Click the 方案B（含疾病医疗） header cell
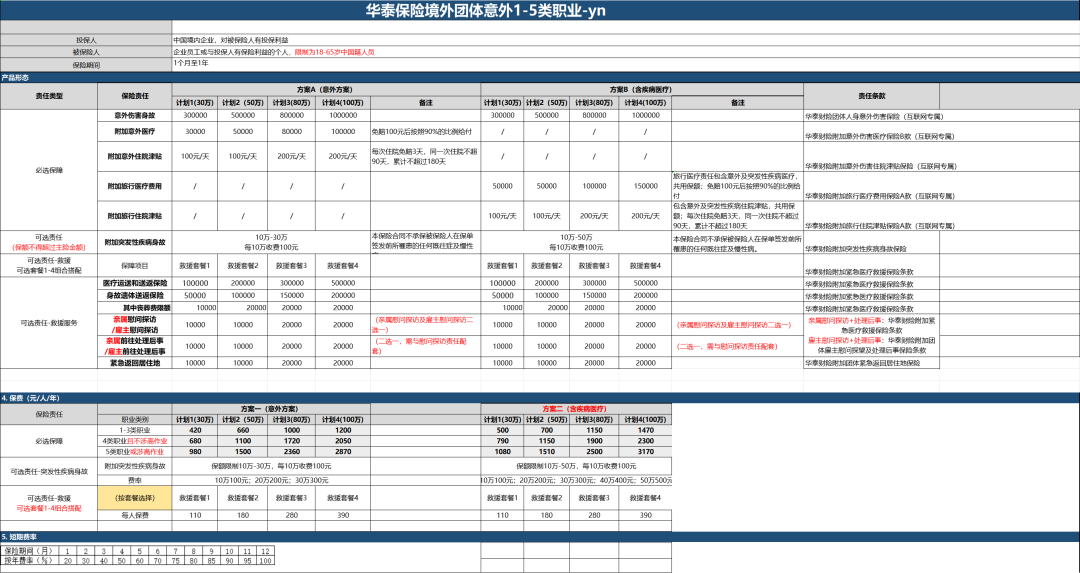 click(641, 90)
